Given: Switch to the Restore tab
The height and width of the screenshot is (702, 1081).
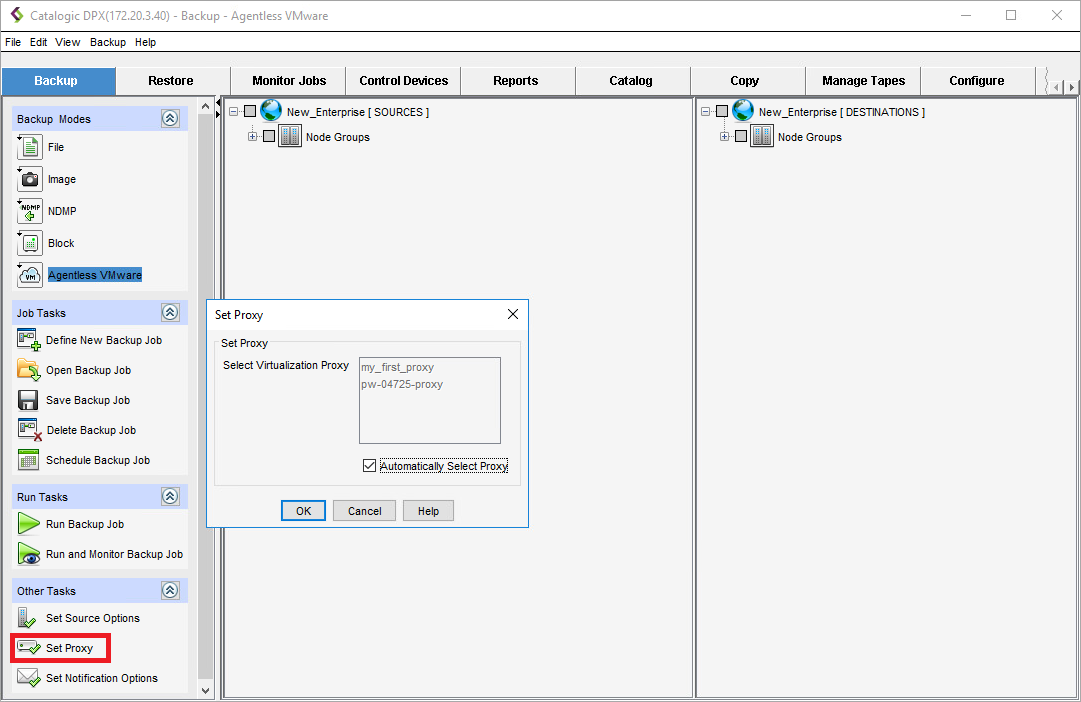Looking at the screenshot, I should (171, 81).
